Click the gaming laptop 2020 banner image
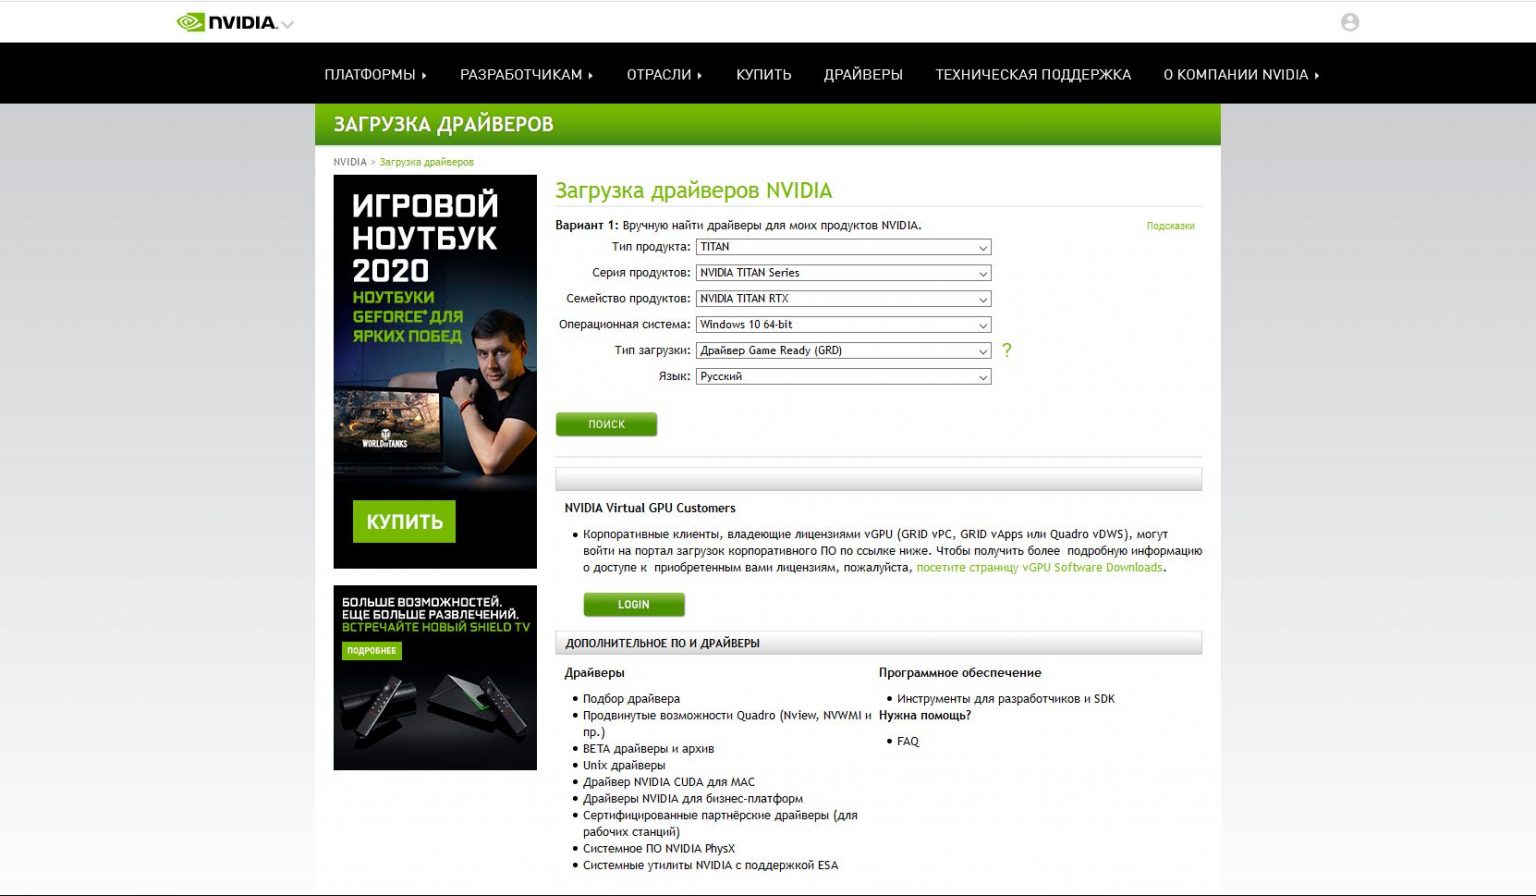Image resolution: width=1536 pixels, height=896 pixels. [435, 372]
